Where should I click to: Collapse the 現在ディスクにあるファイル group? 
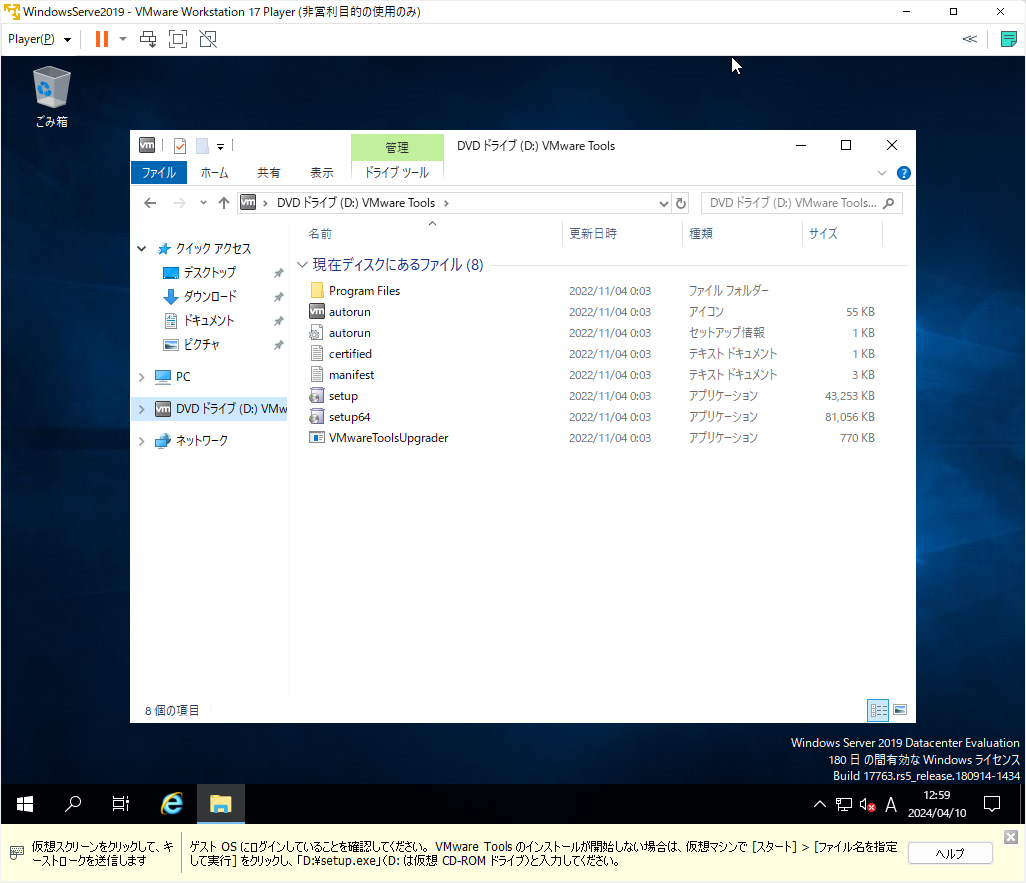point(302,265)
